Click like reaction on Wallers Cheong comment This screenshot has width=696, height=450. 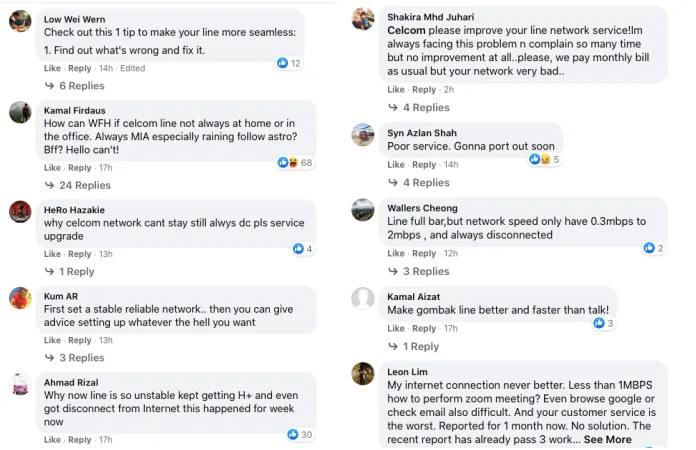coord(649,247)
